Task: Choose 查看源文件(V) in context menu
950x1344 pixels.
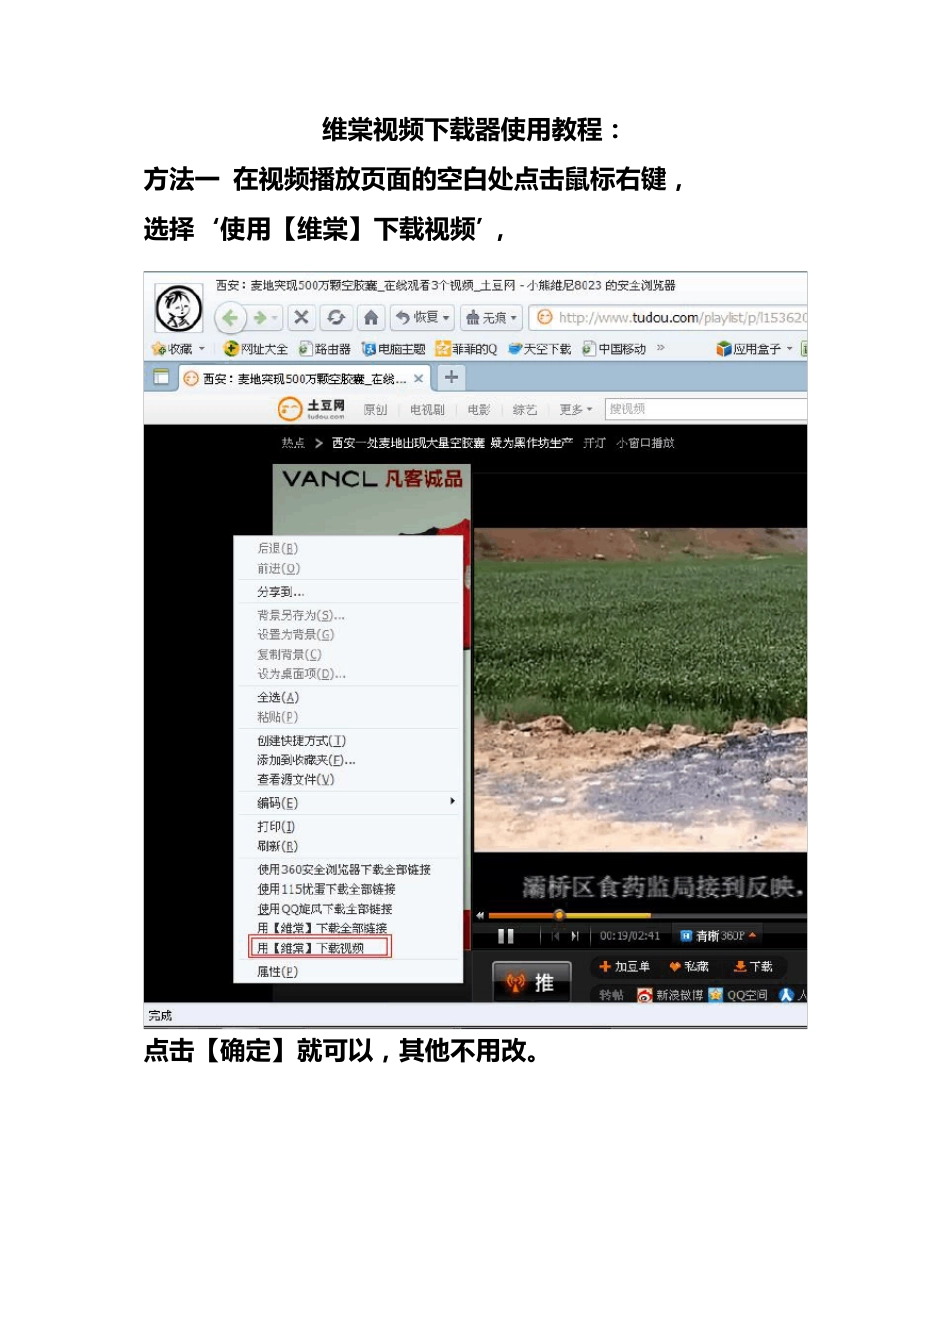Action: [x=348, y=779]
